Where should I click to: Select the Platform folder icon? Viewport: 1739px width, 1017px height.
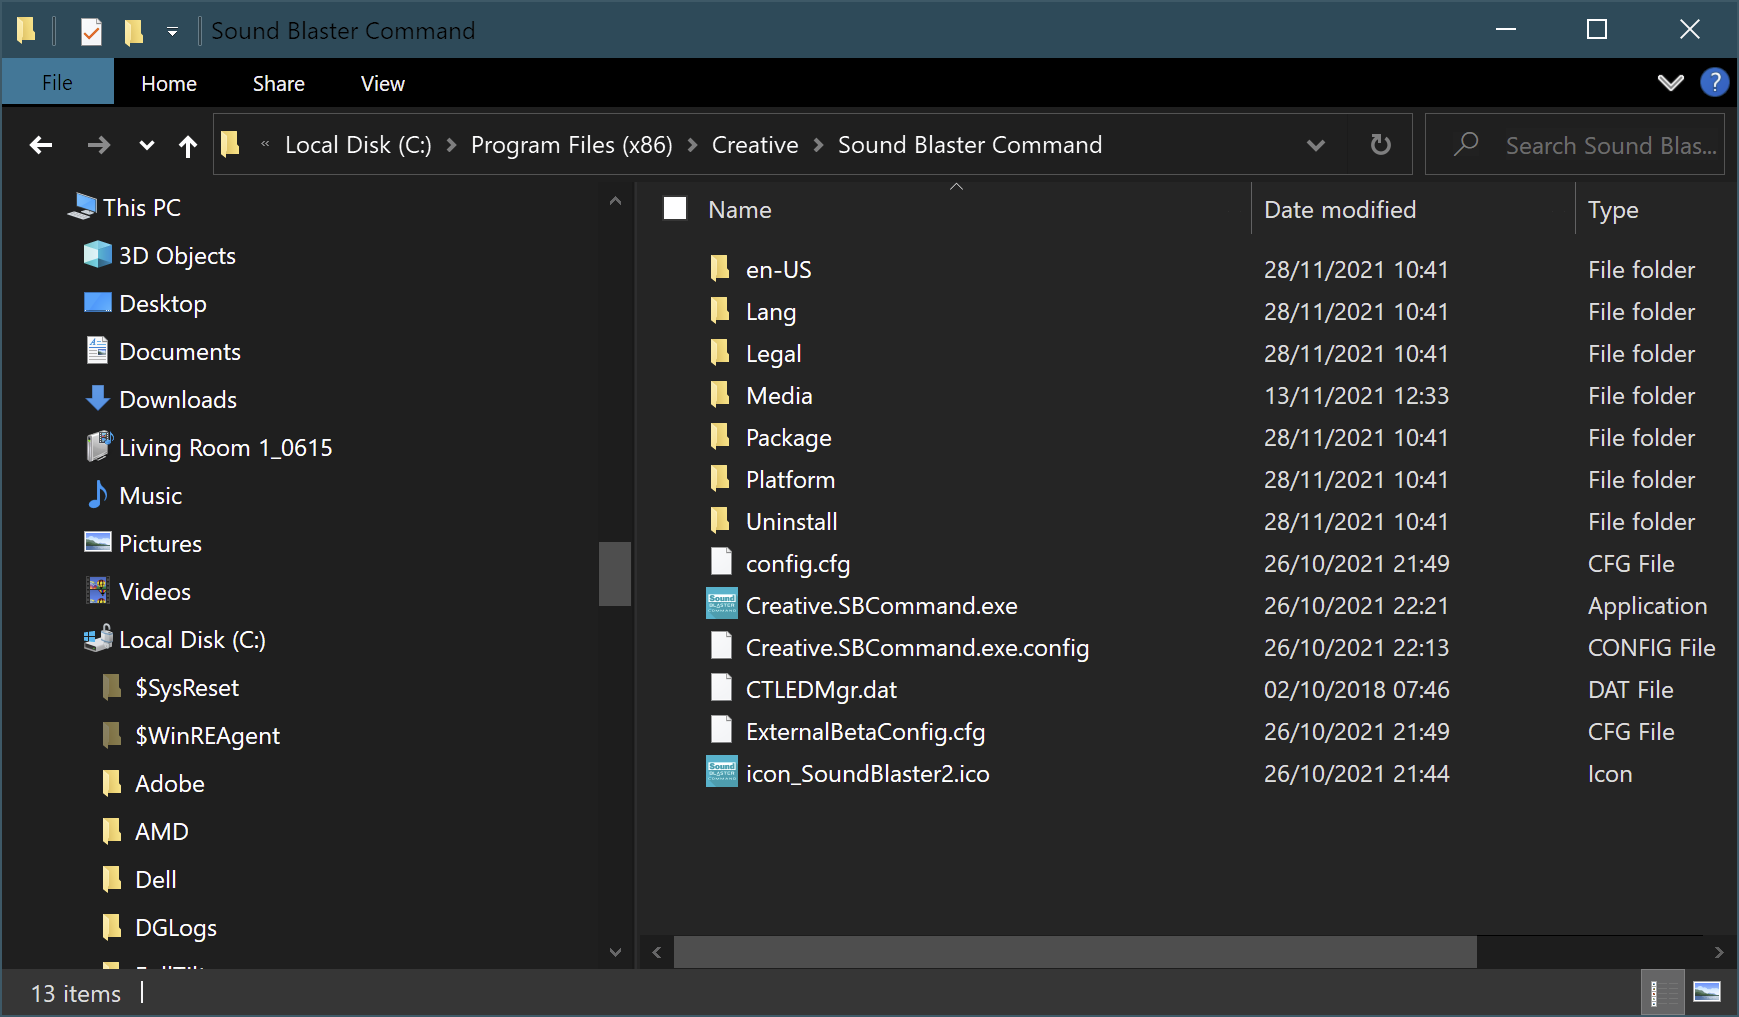[720, 478]
